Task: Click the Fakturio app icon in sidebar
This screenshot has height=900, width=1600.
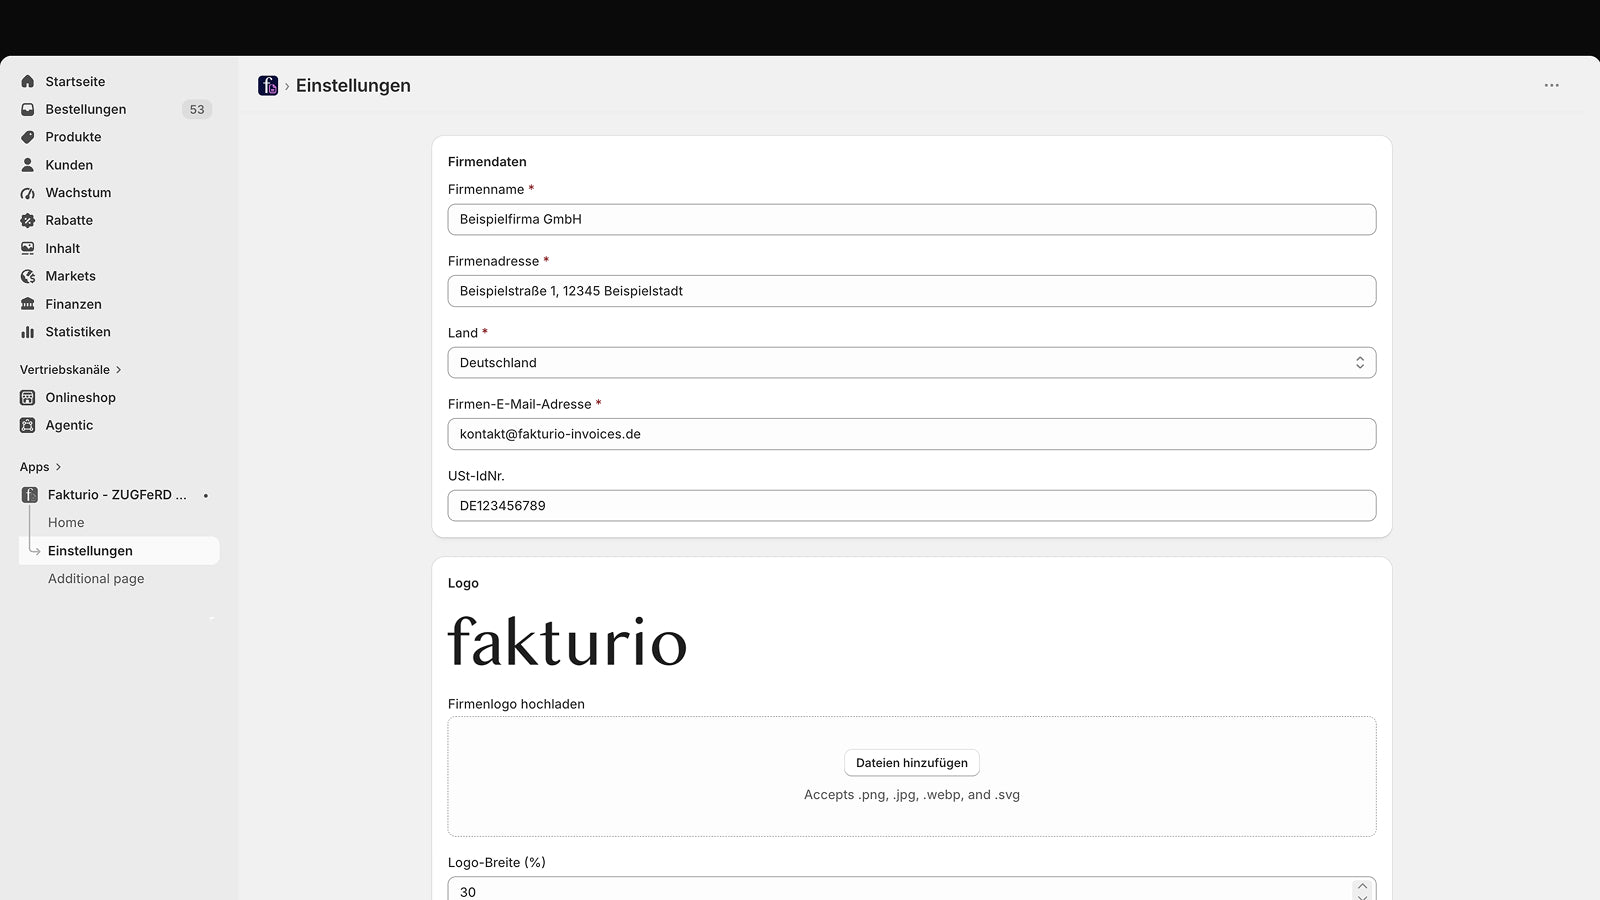Action: (30, 495)
